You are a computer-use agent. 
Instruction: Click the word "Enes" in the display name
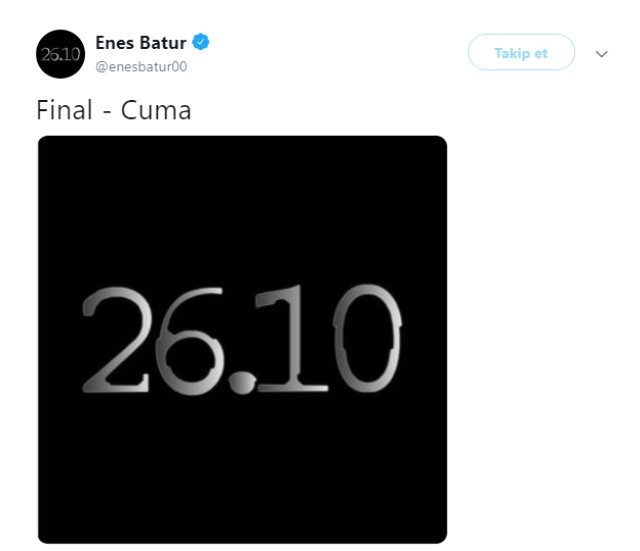(113, 43)
